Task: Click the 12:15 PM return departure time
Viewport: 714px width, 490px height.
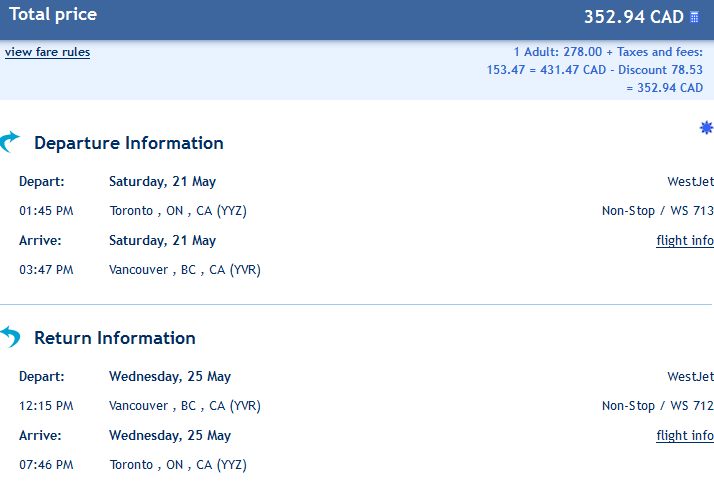Action: point(46,406)
